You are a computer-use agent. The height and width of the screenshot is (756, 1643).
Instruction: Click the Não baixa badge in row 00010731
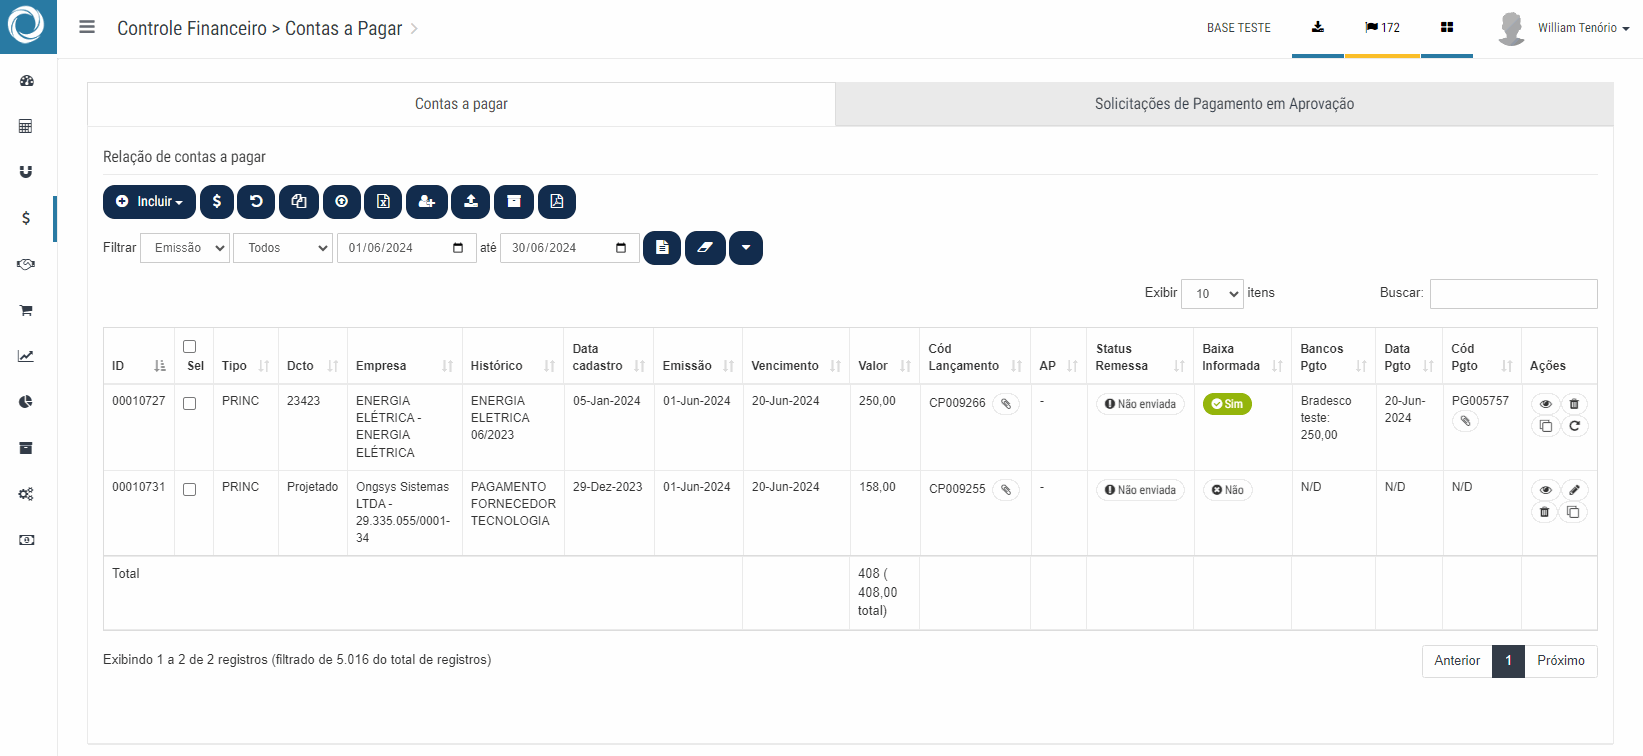(1227, 490)
